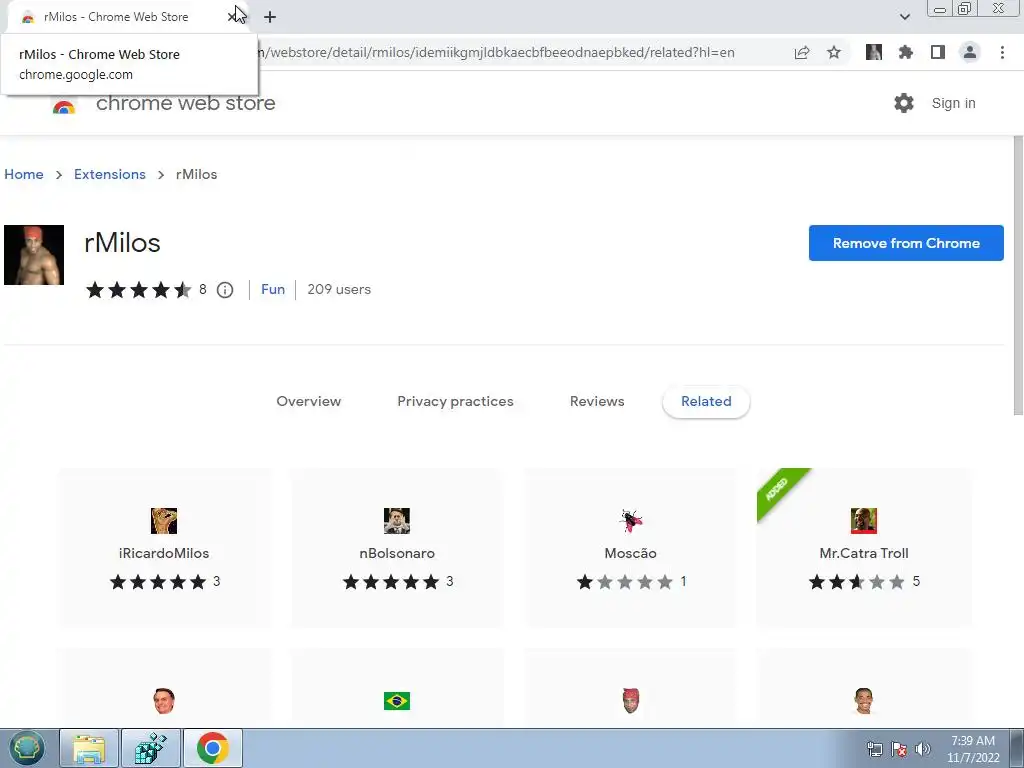Switch to the Overview tab
Screen dimensions: 1024x768
pyautogui.click(x=309, y=401)
